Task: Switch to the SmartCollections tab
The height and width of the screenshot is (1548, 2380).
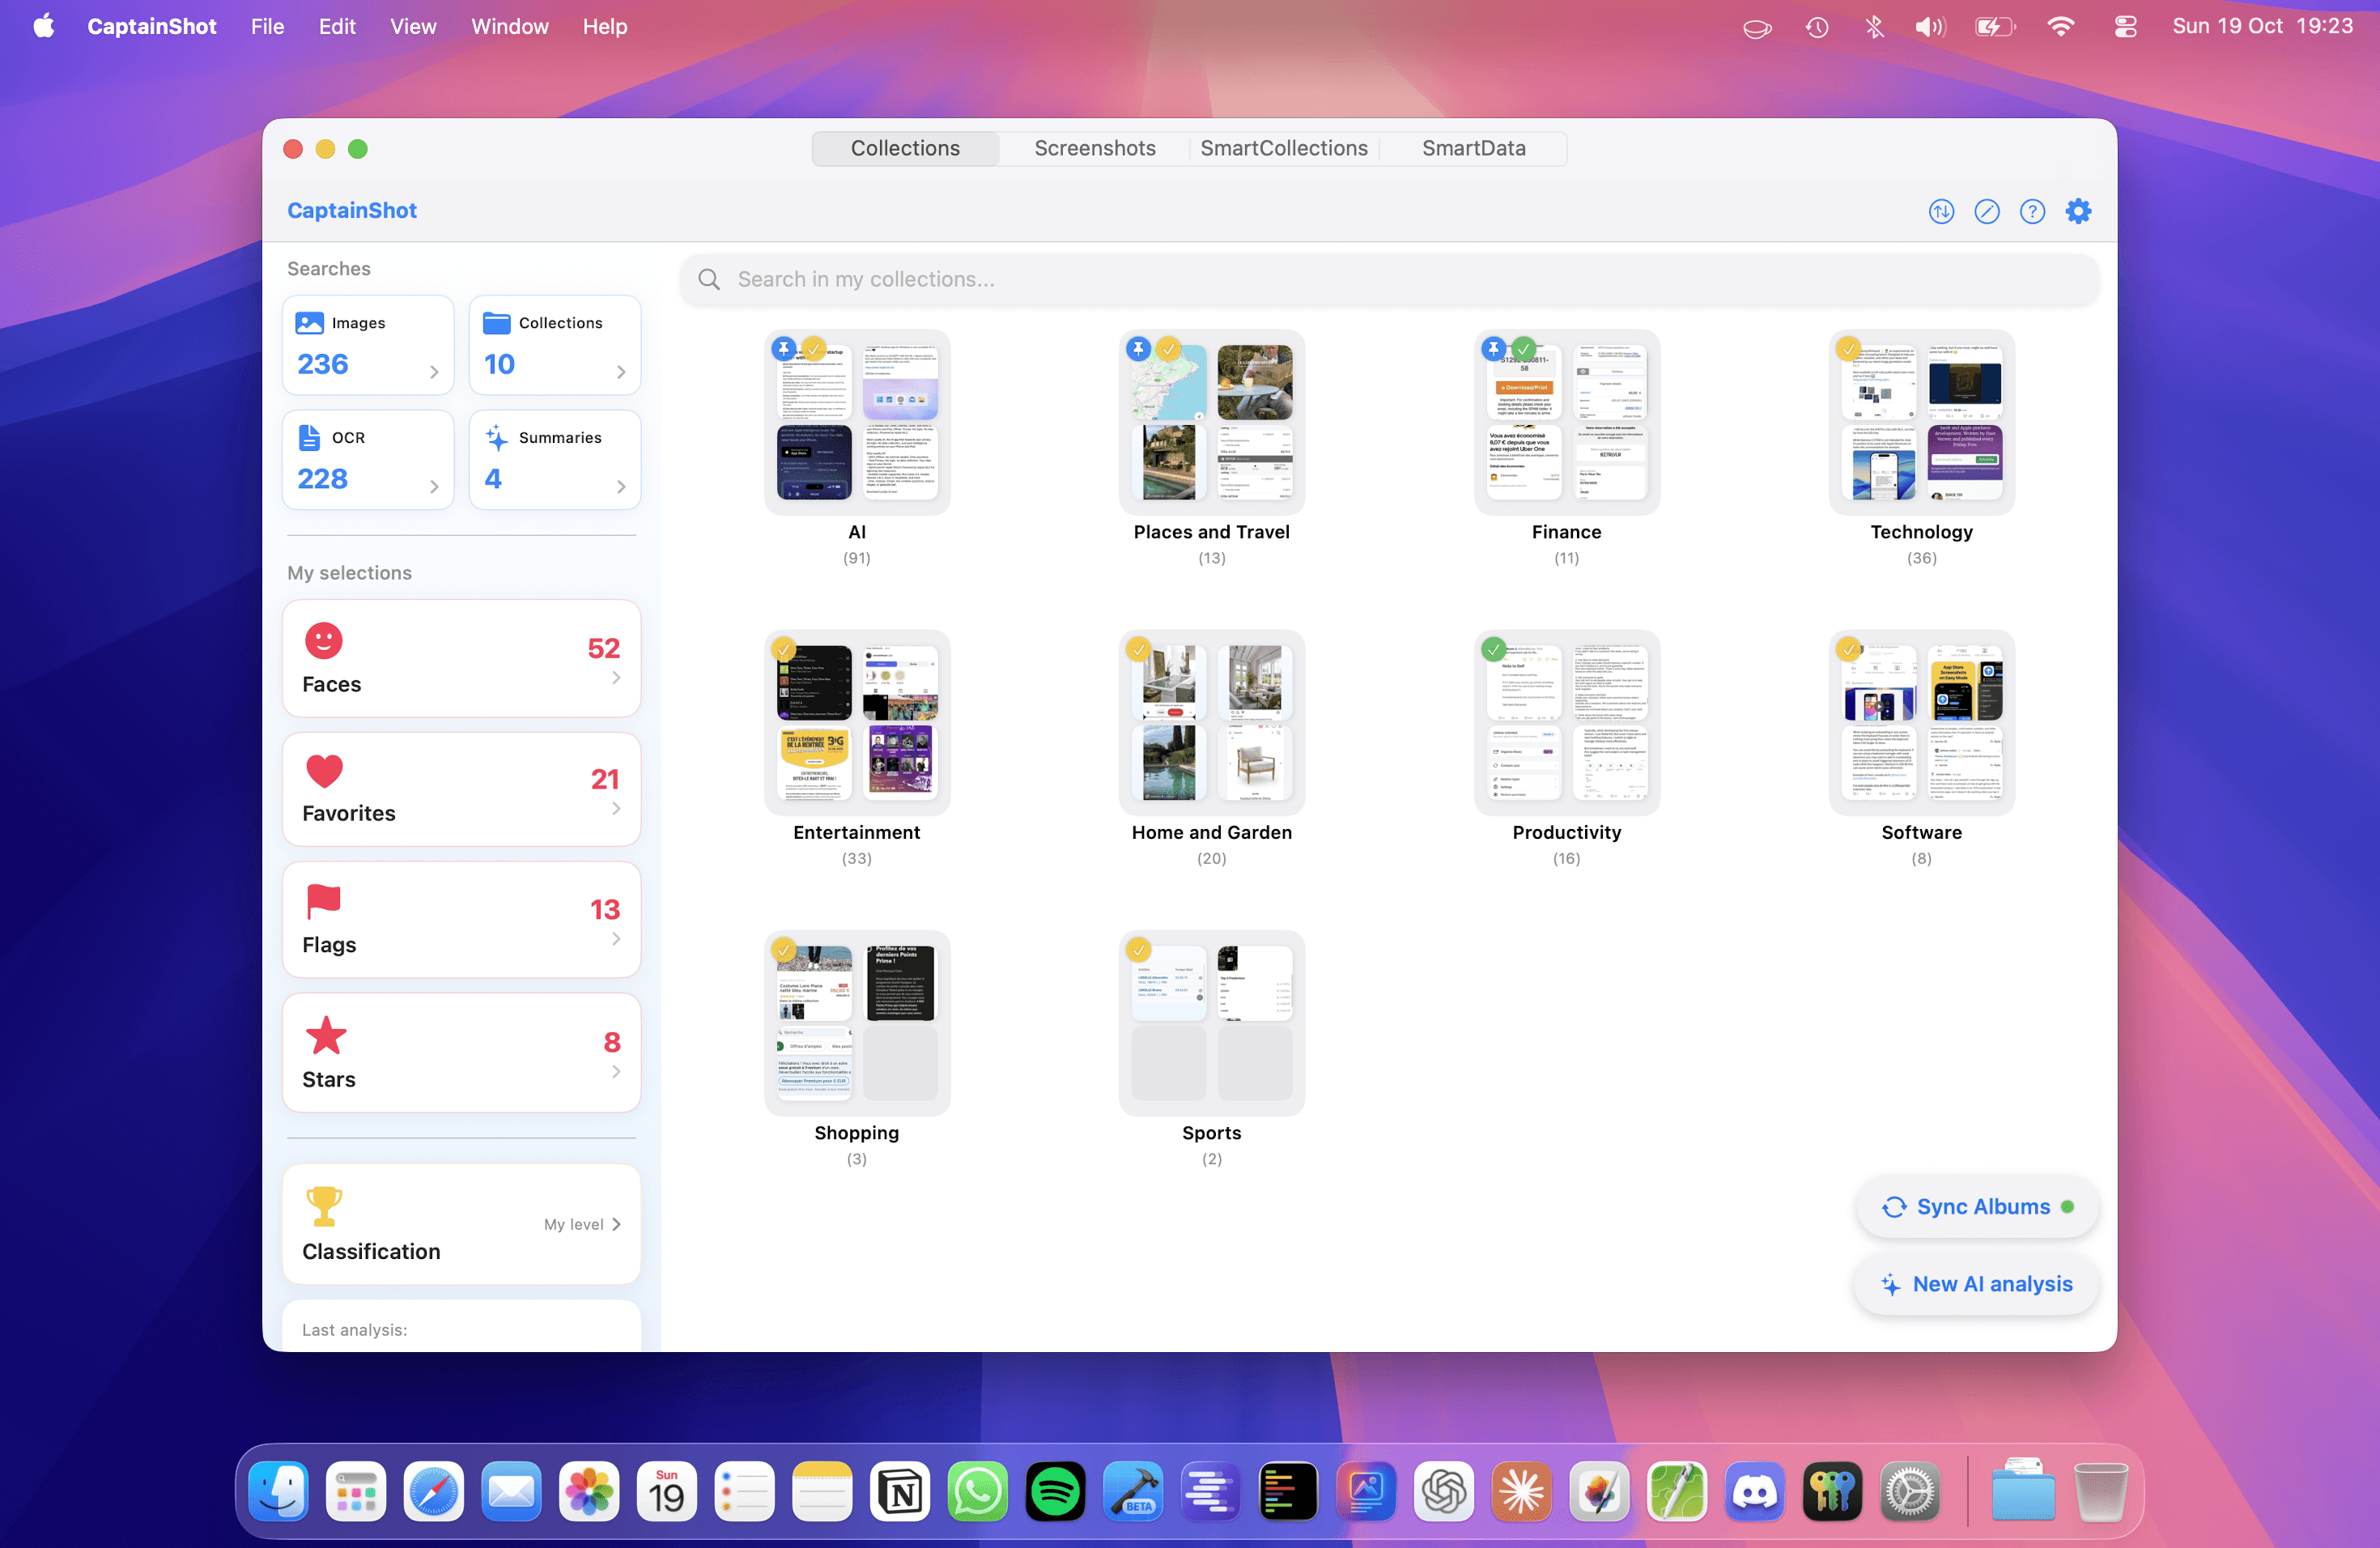Action: 1283,148
